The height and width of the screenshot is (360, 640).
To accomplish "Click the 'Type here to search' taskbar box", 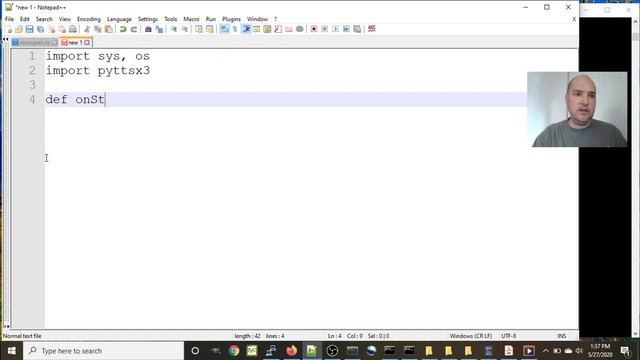I will tap(104, 351).
